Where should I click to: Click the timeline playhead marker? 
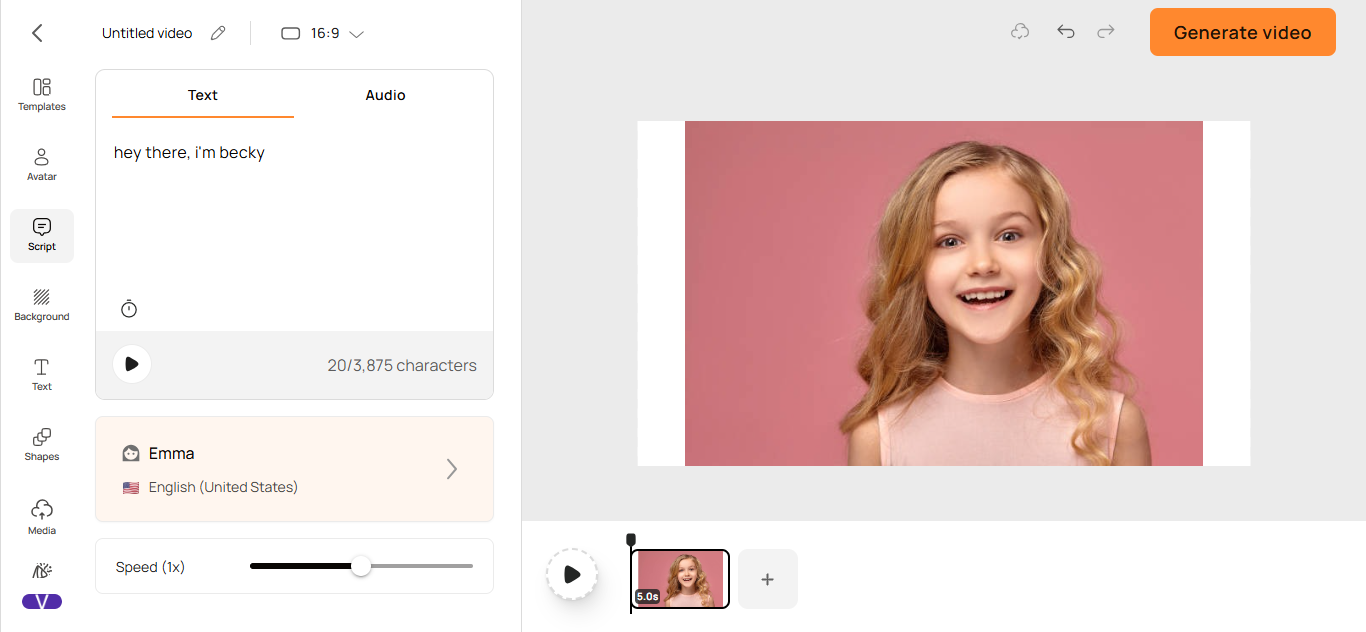click(631, 541)
